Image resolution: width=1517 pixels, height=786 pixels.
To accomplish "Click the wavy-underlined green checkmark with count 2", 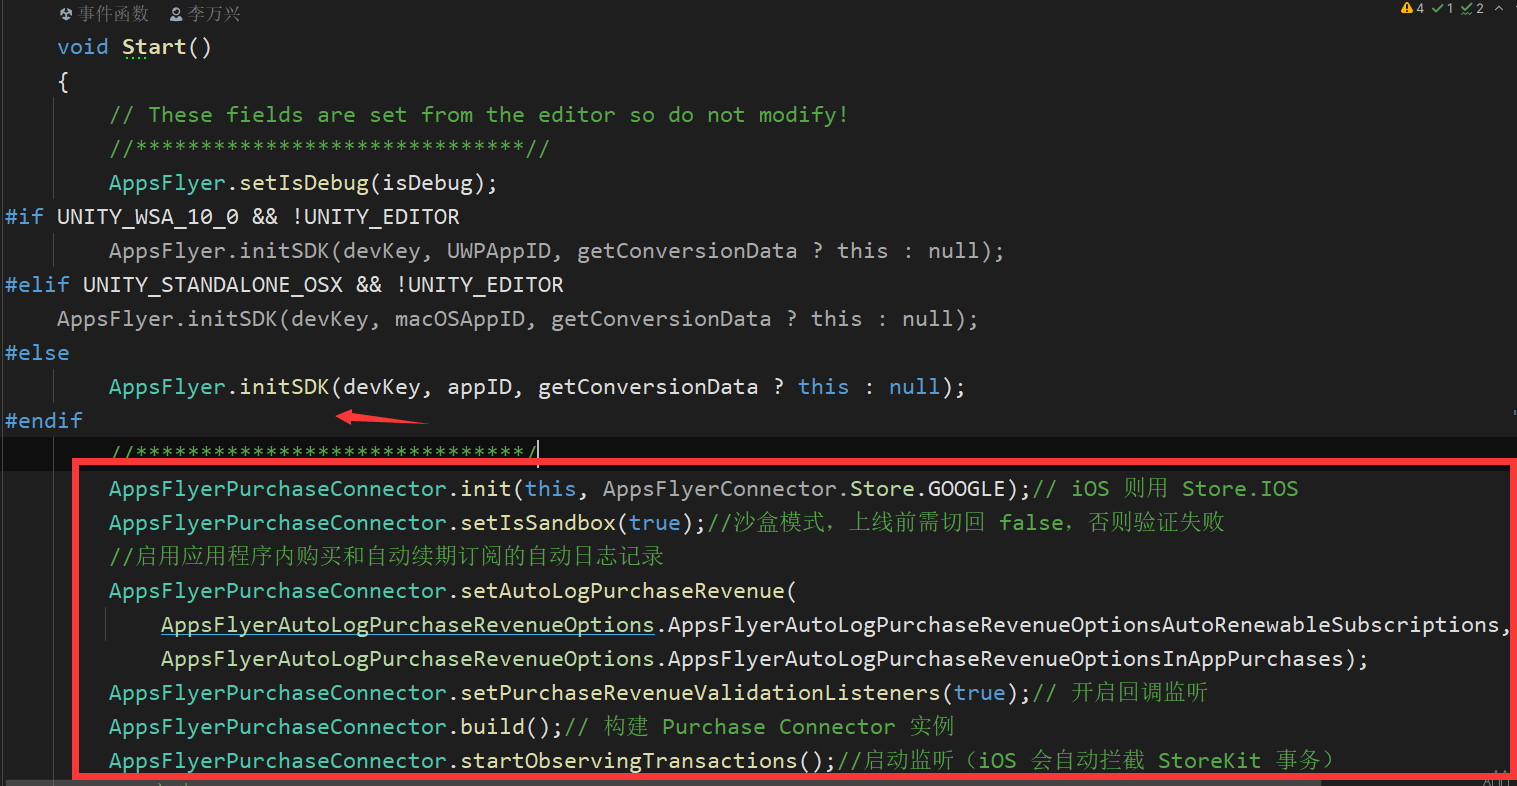I will (1466, 8).
